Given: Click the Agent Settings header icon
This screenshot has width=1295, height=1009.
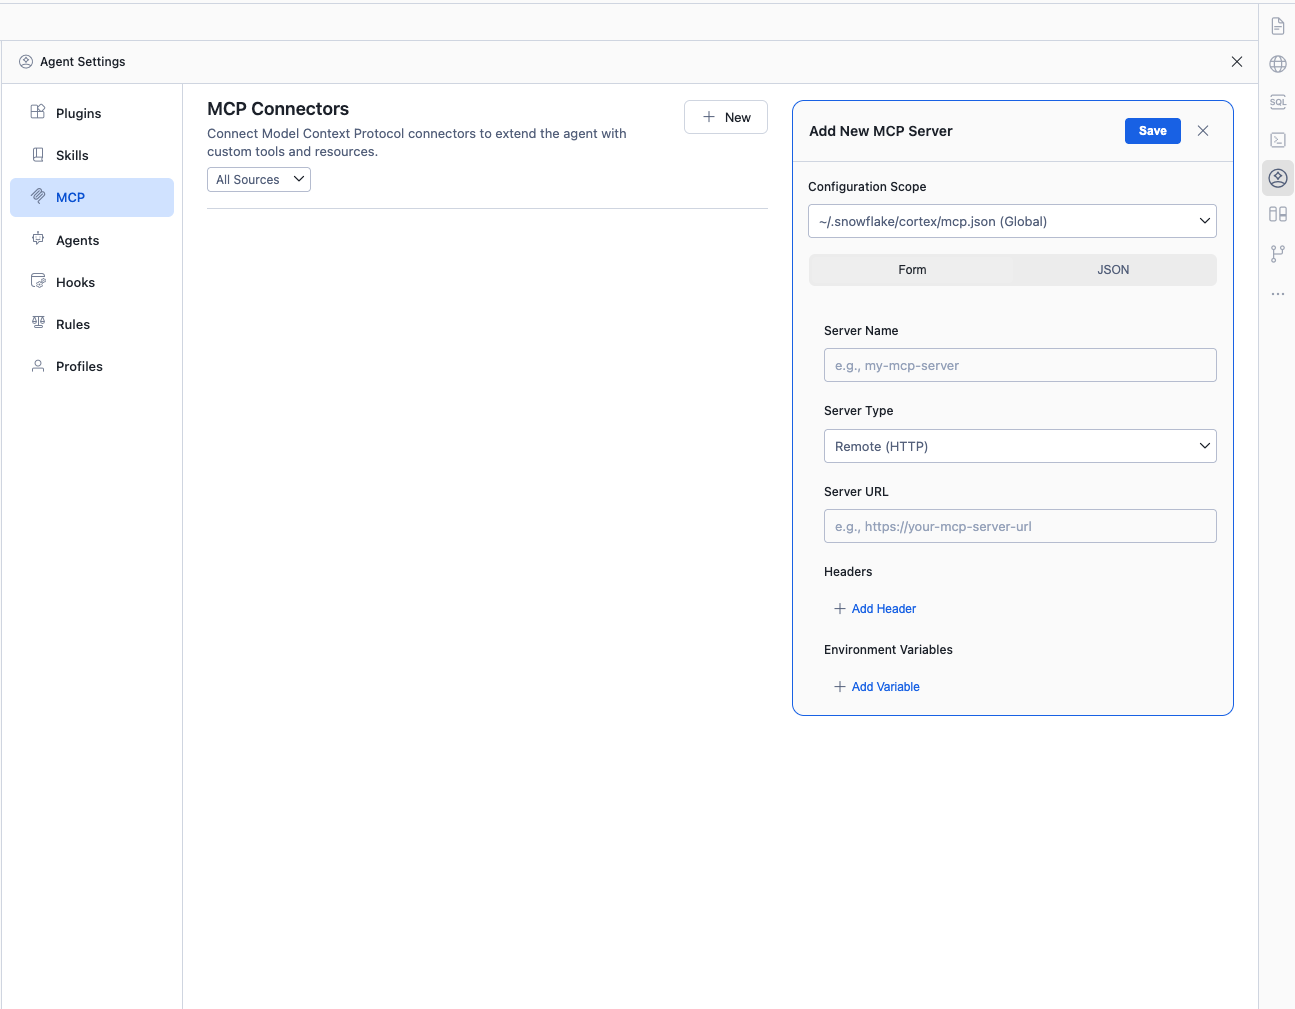Looking at the screenshot, I should pos(26,62).
